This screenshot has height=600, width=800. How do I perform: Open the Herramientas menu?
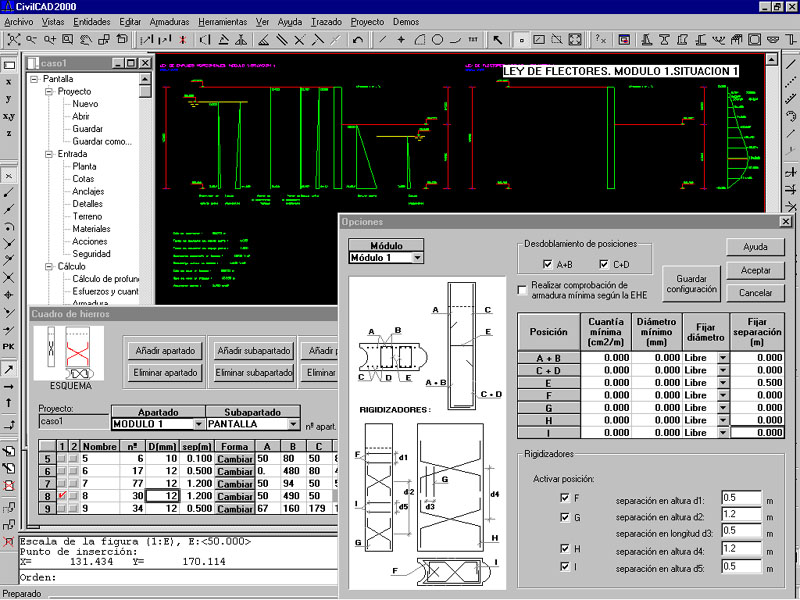[223, 21]
